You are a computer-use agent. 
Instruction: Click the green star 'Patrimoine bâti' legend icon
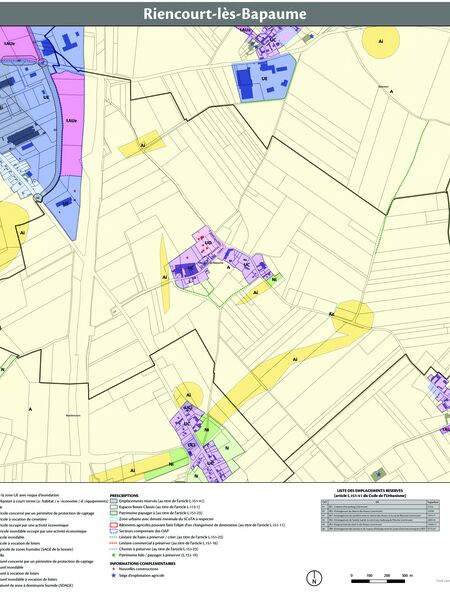(x=113, y=555)
